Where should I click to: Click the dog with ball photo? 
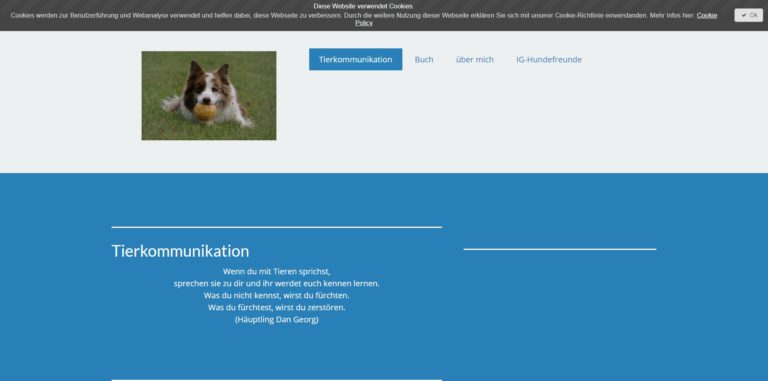point(209,95)
